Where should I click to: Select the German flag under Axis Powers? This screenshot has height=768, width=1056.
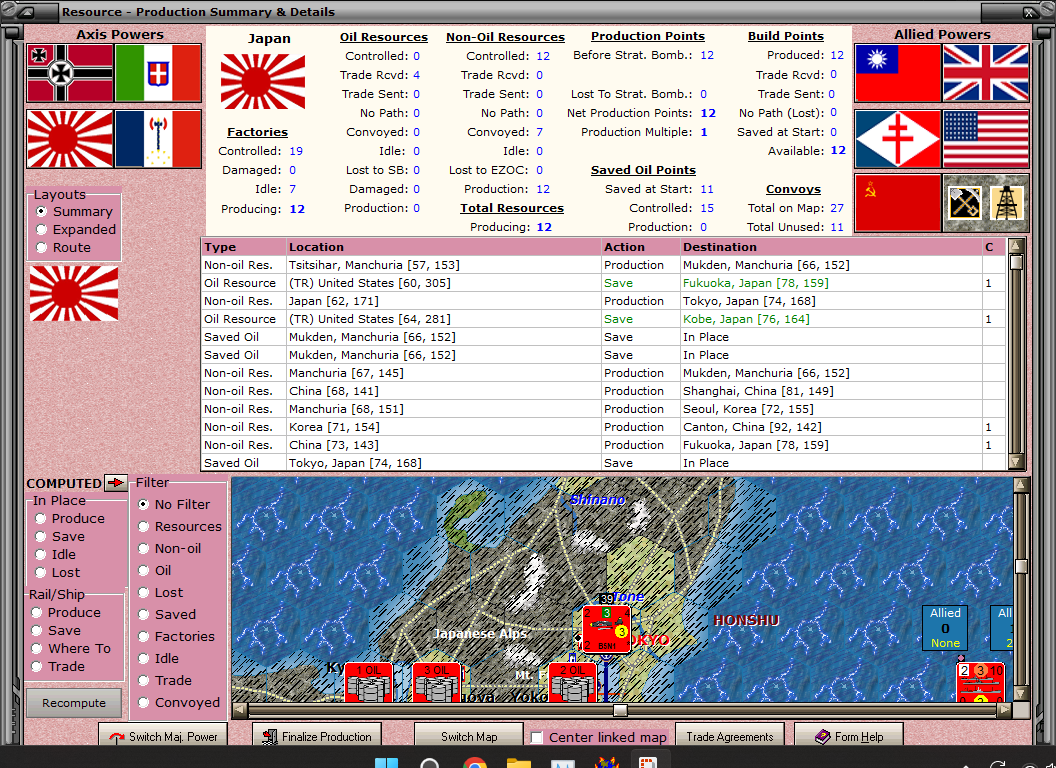coord(70,73)
